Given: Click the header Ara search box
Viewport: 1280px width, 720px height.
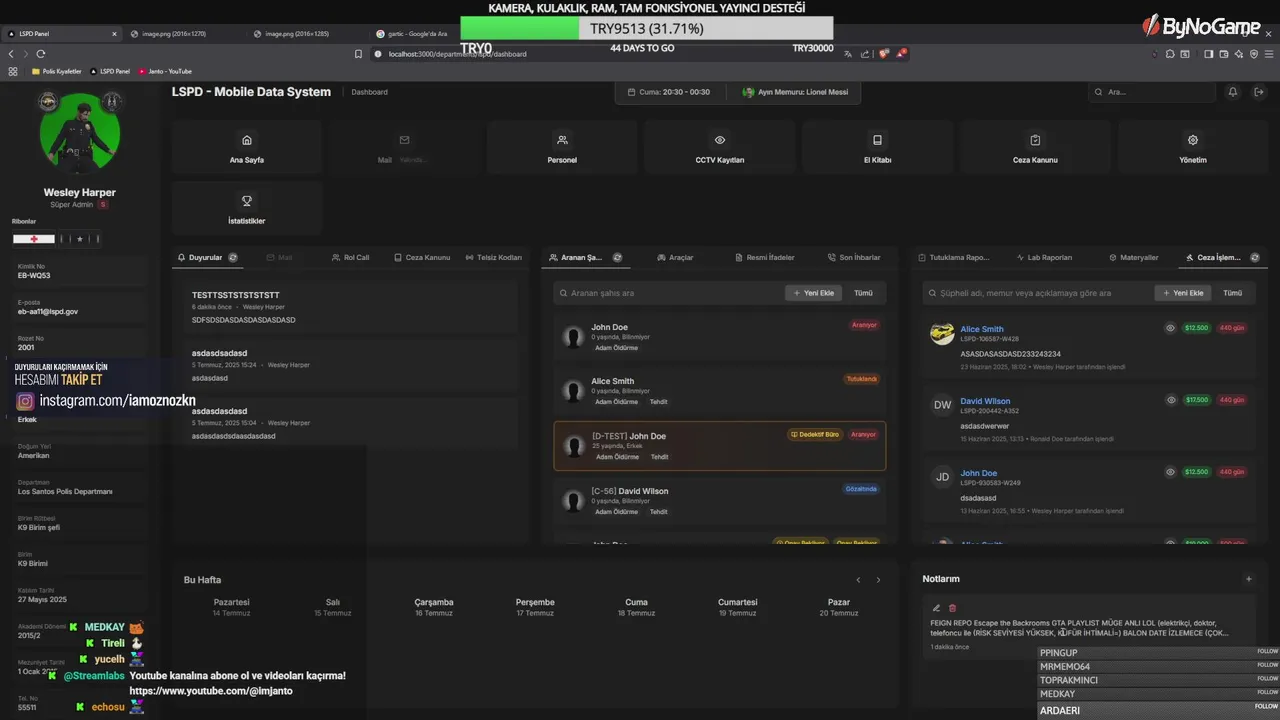Looking at the screenshot, I should 1152,92.
